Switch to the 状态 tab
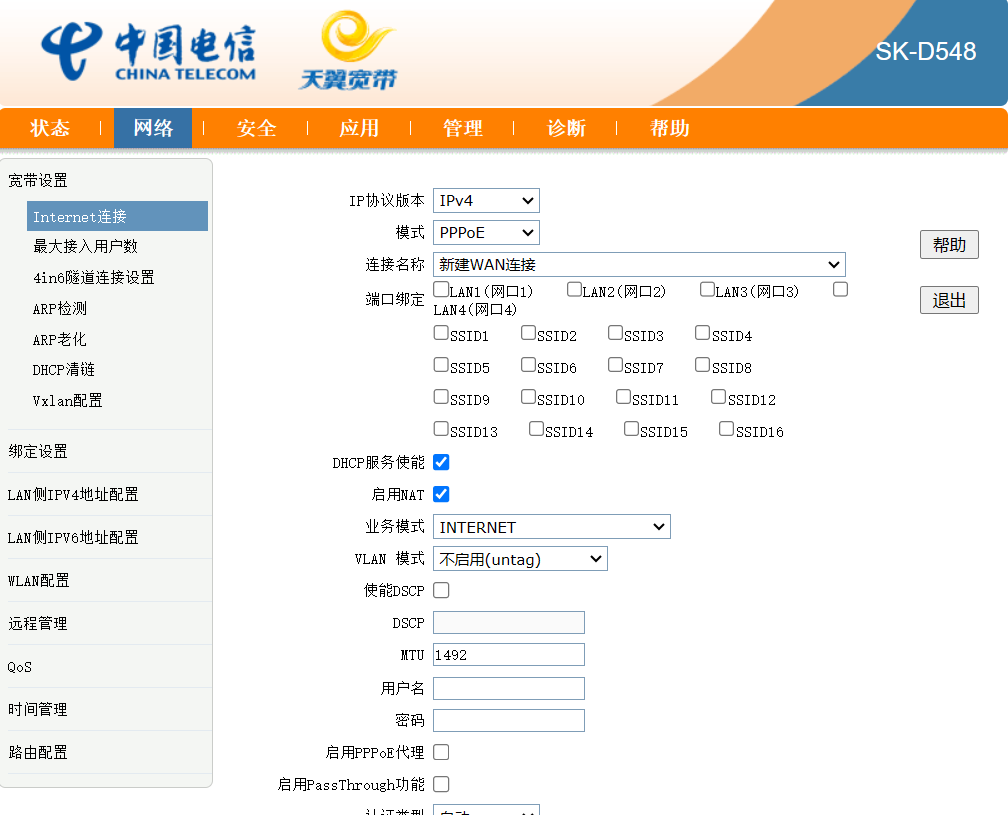 (x=50, y=128)
